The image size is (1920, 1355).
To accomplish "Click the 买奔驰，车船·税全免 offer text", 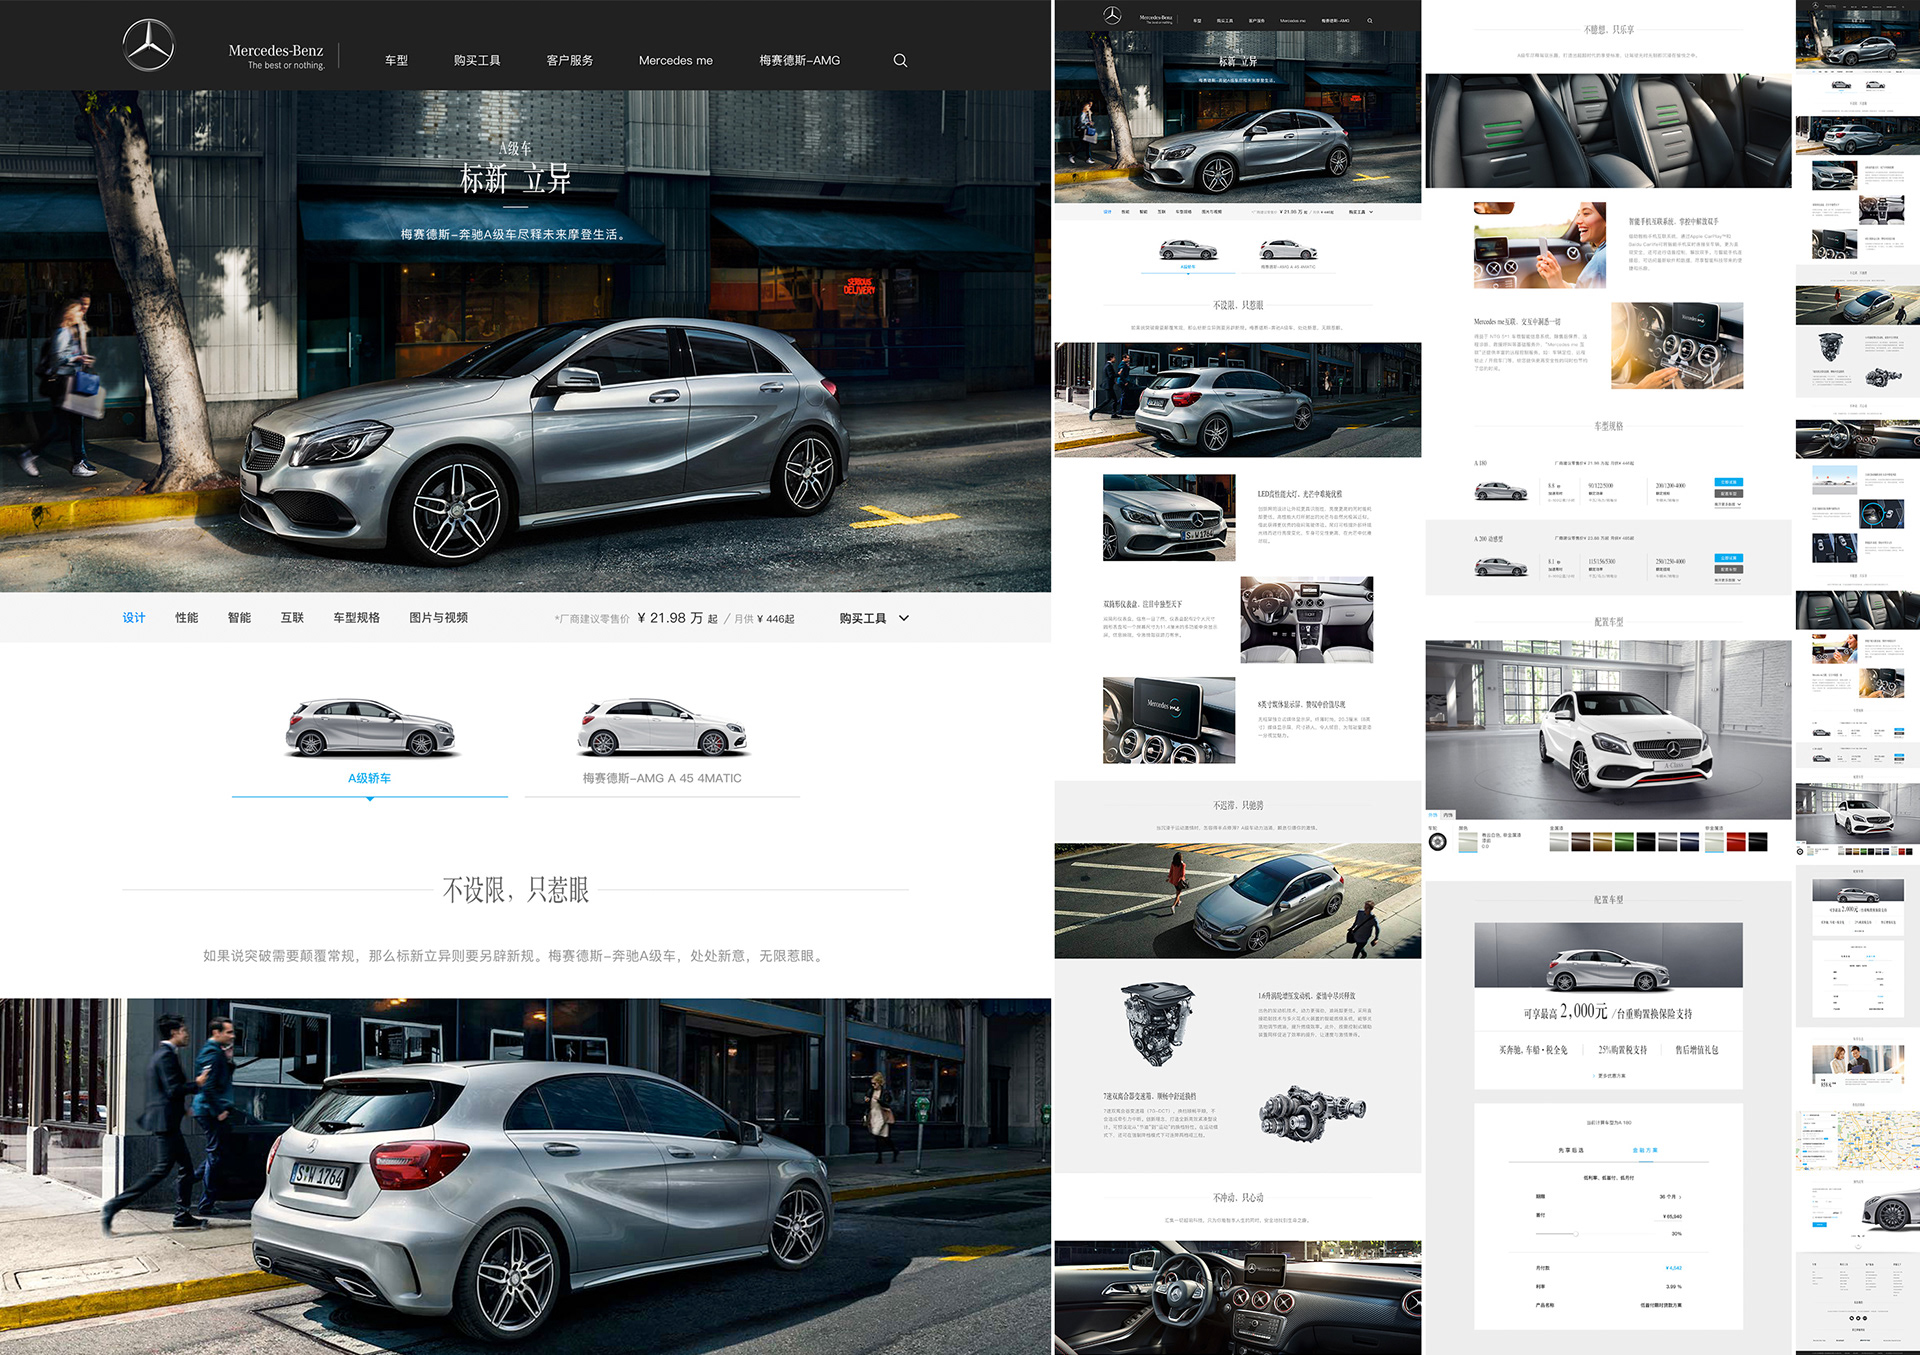I will click(x=1533, y=1050).
